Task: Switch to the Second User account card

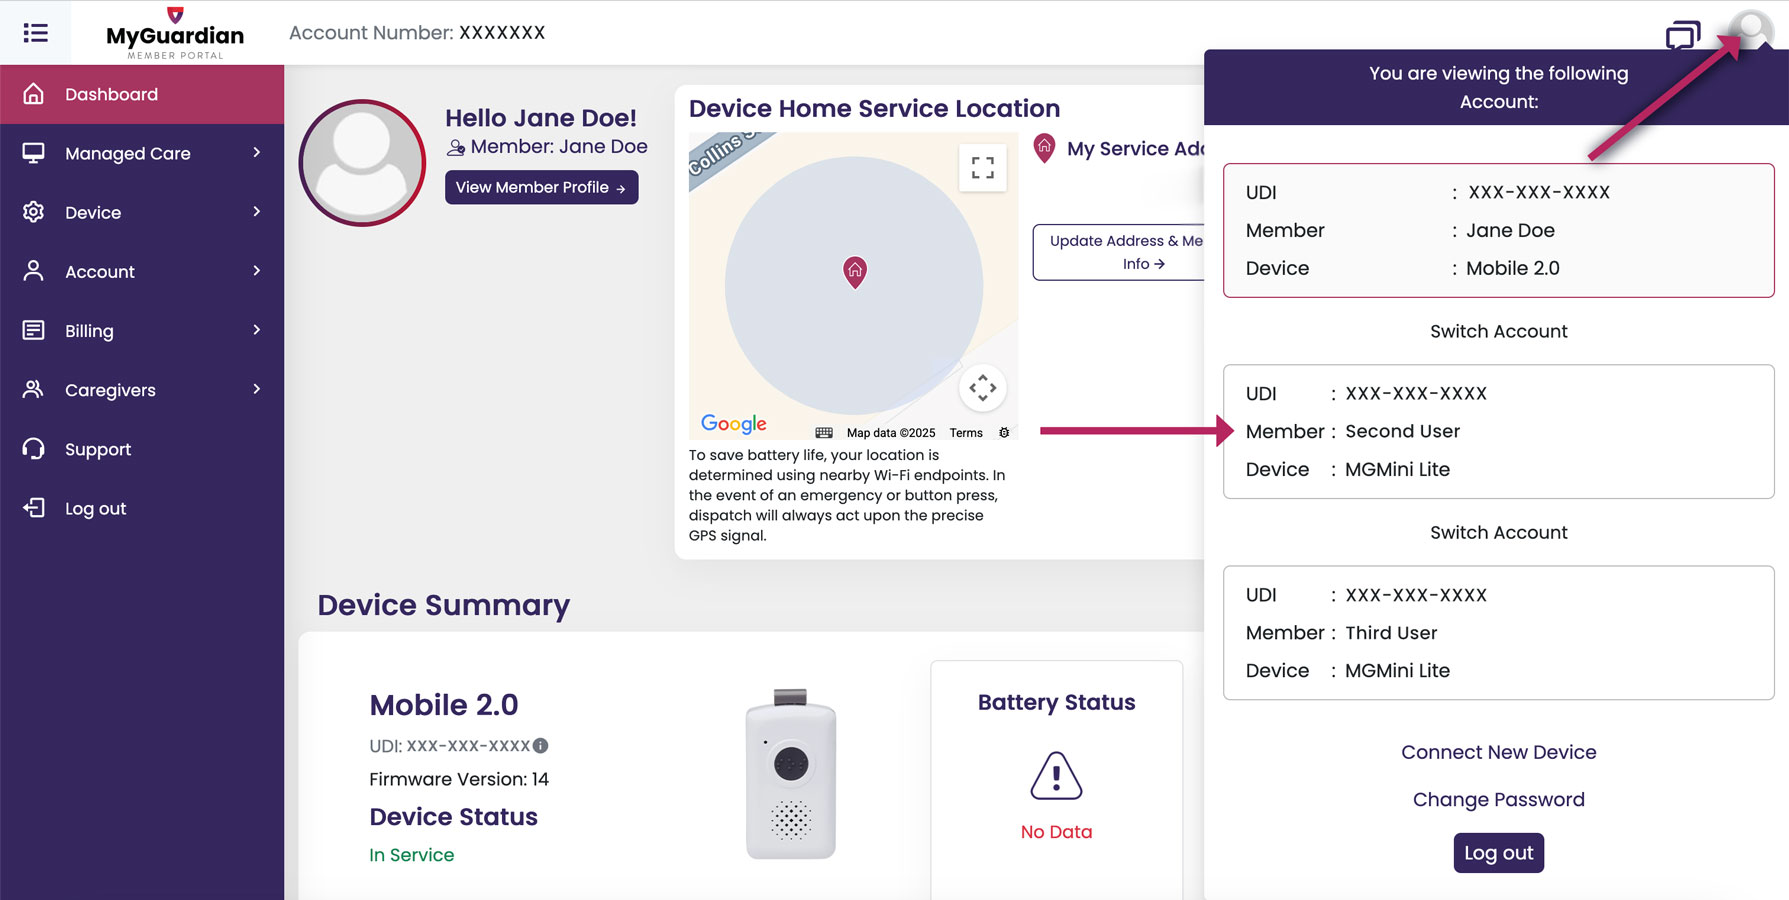Action: [x=1498, y=431]
